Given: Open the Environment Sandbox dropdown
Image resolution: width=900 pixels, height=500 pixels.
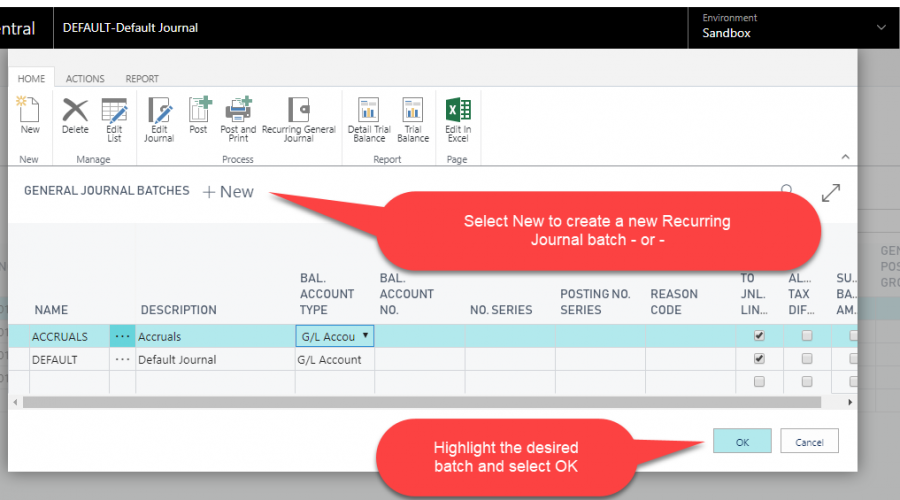Looking at the screenshot, I should click(881, 27).
